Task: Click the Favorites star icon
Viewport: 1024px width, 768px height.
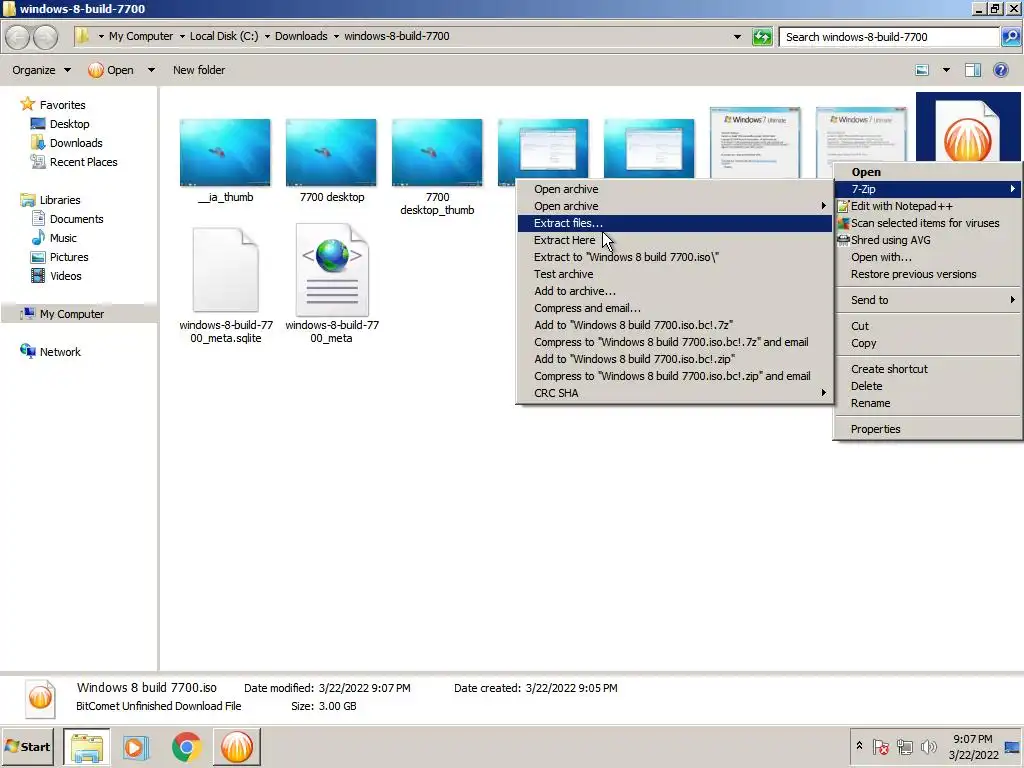Action: point(27,104)
